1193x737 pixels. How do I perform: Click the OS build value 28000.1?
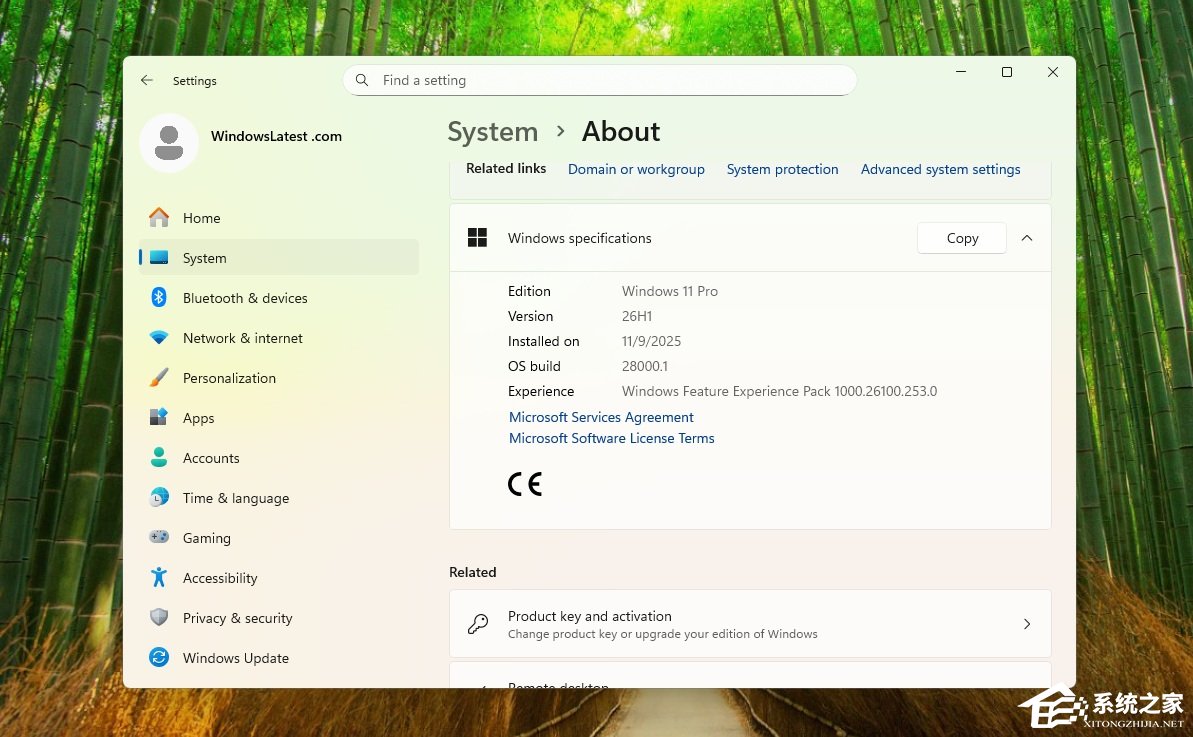[x=644, y=366]
